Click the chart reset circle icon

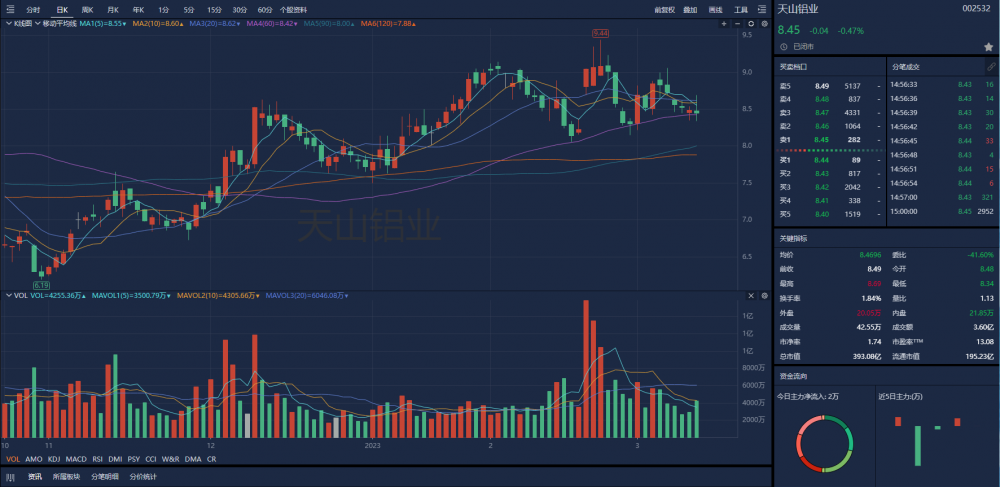752,22
